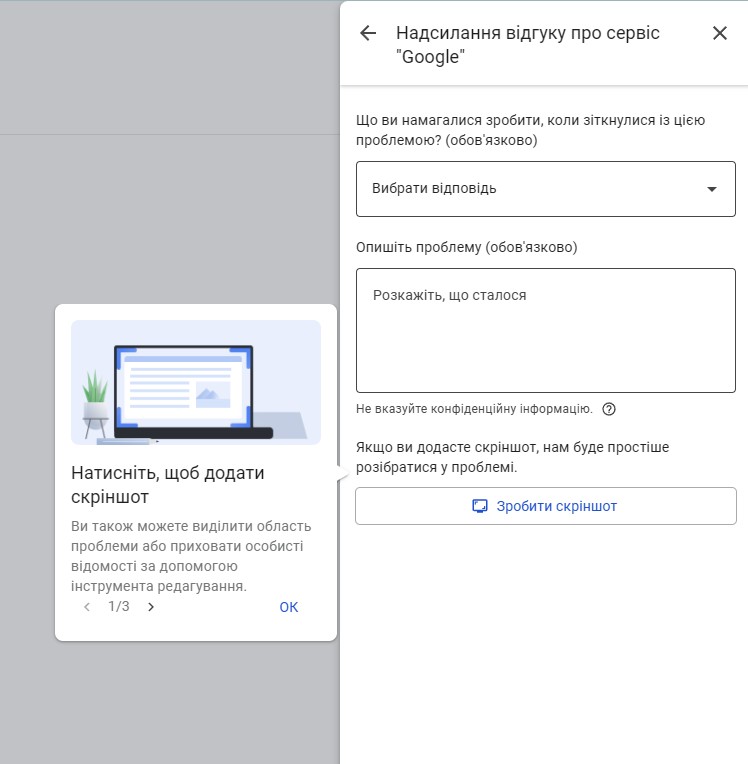Click the dropdown arrow in the answer selector
Viewport: 748px width, 764px height.
[x=712, y=189]
